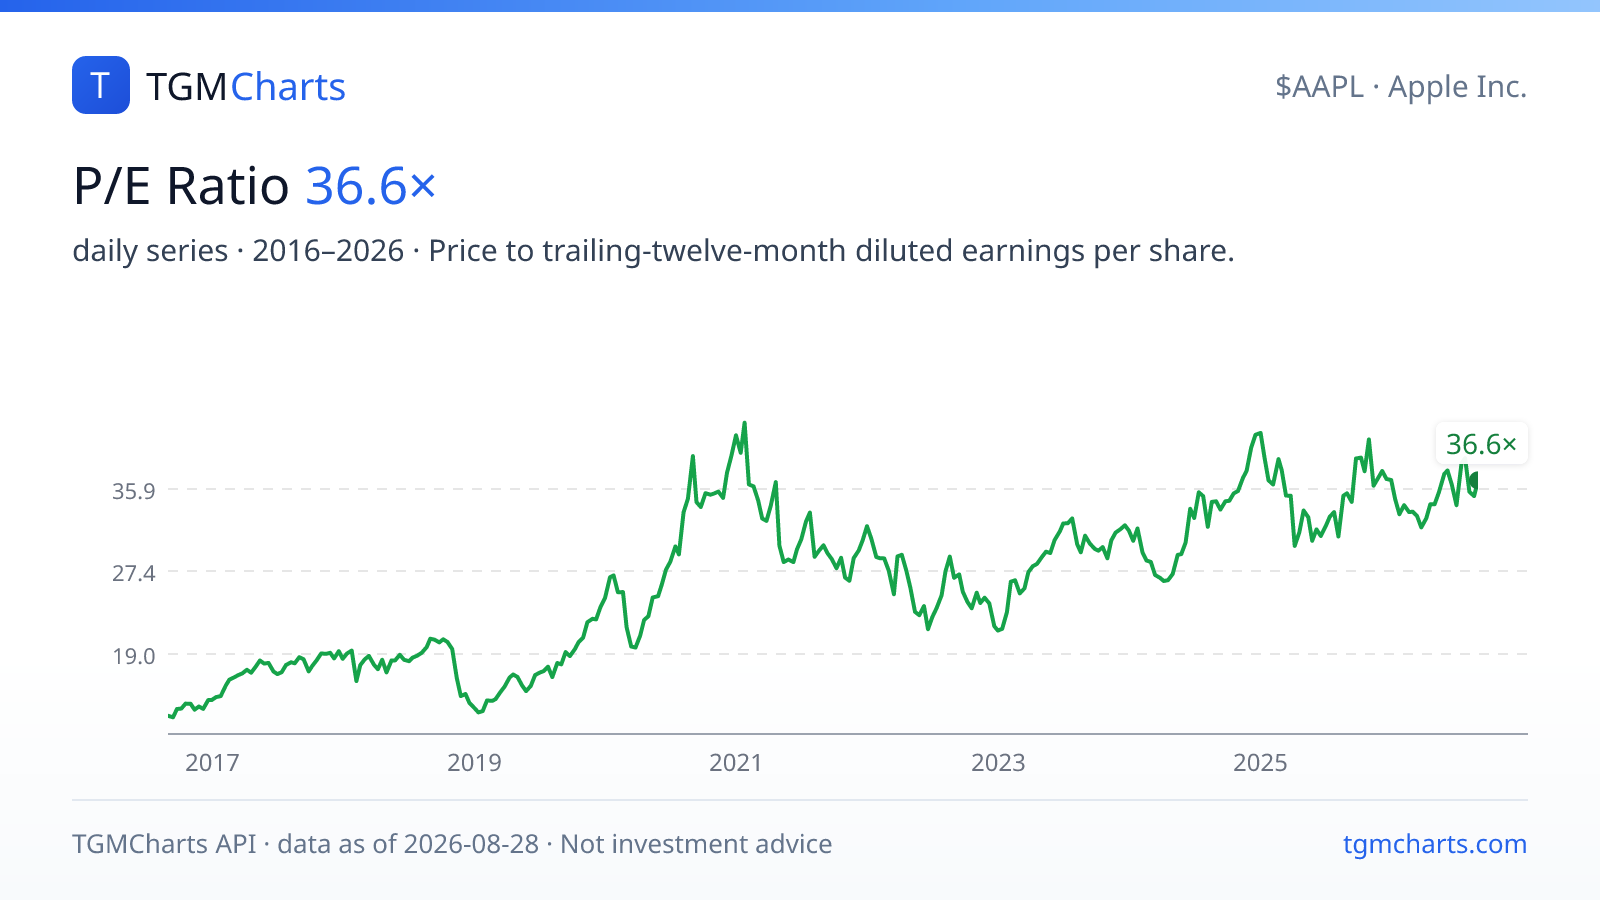The height and width of the screenshot is (900, 1600).
Task: Click the 2017 x-axis label
Action: point(212,763)
